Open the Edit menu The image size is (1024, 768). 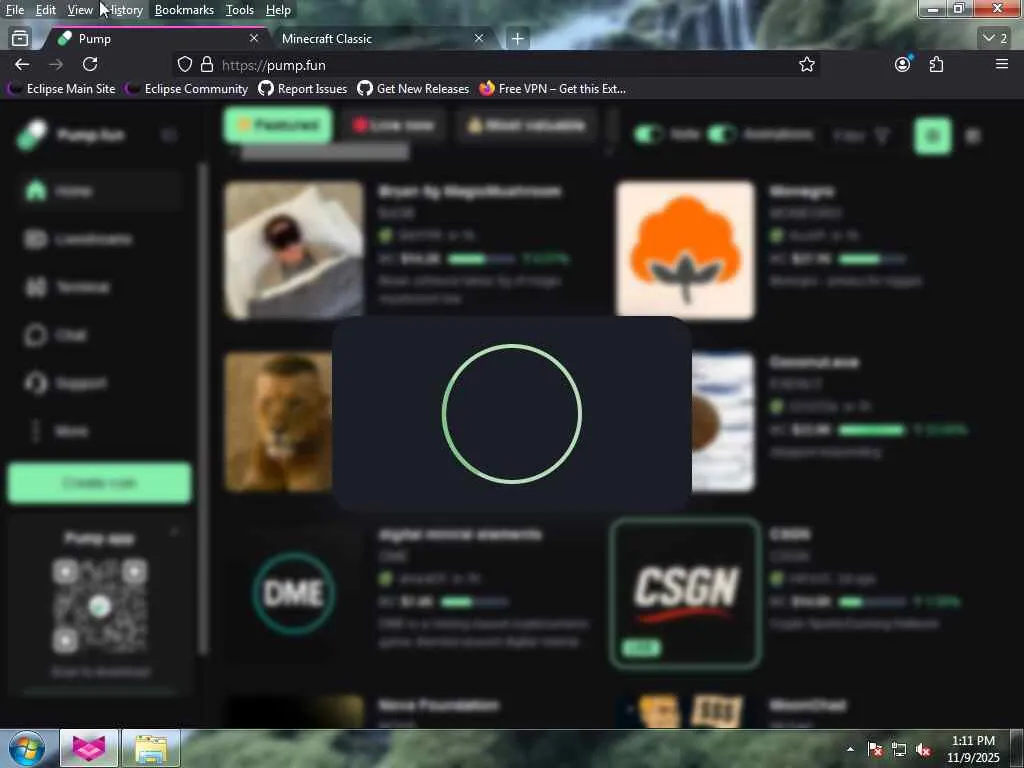coord(45,10)
